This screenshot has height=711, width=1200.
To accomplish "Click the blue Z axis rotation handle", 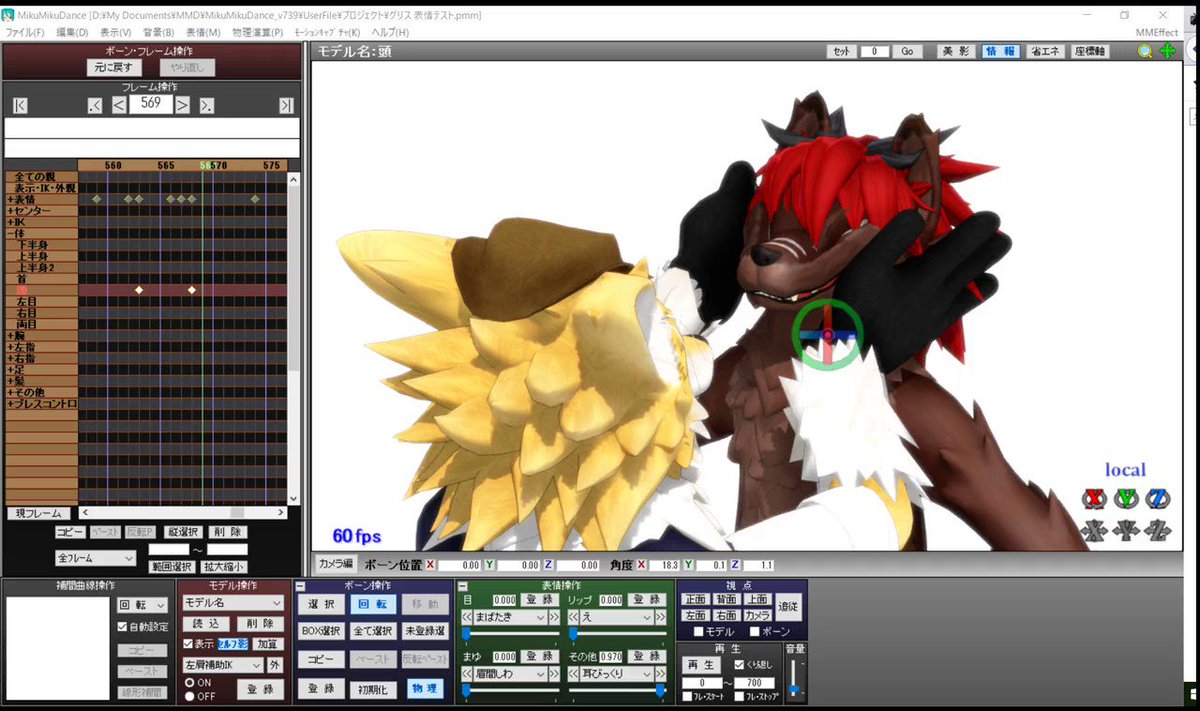I will click(1158, 498).
